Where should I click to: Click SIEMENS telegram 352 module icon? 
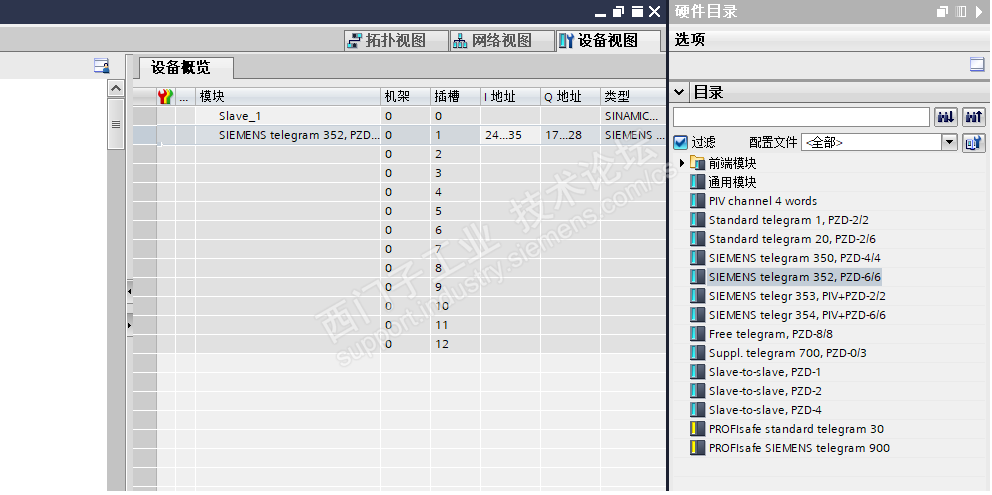697,277
